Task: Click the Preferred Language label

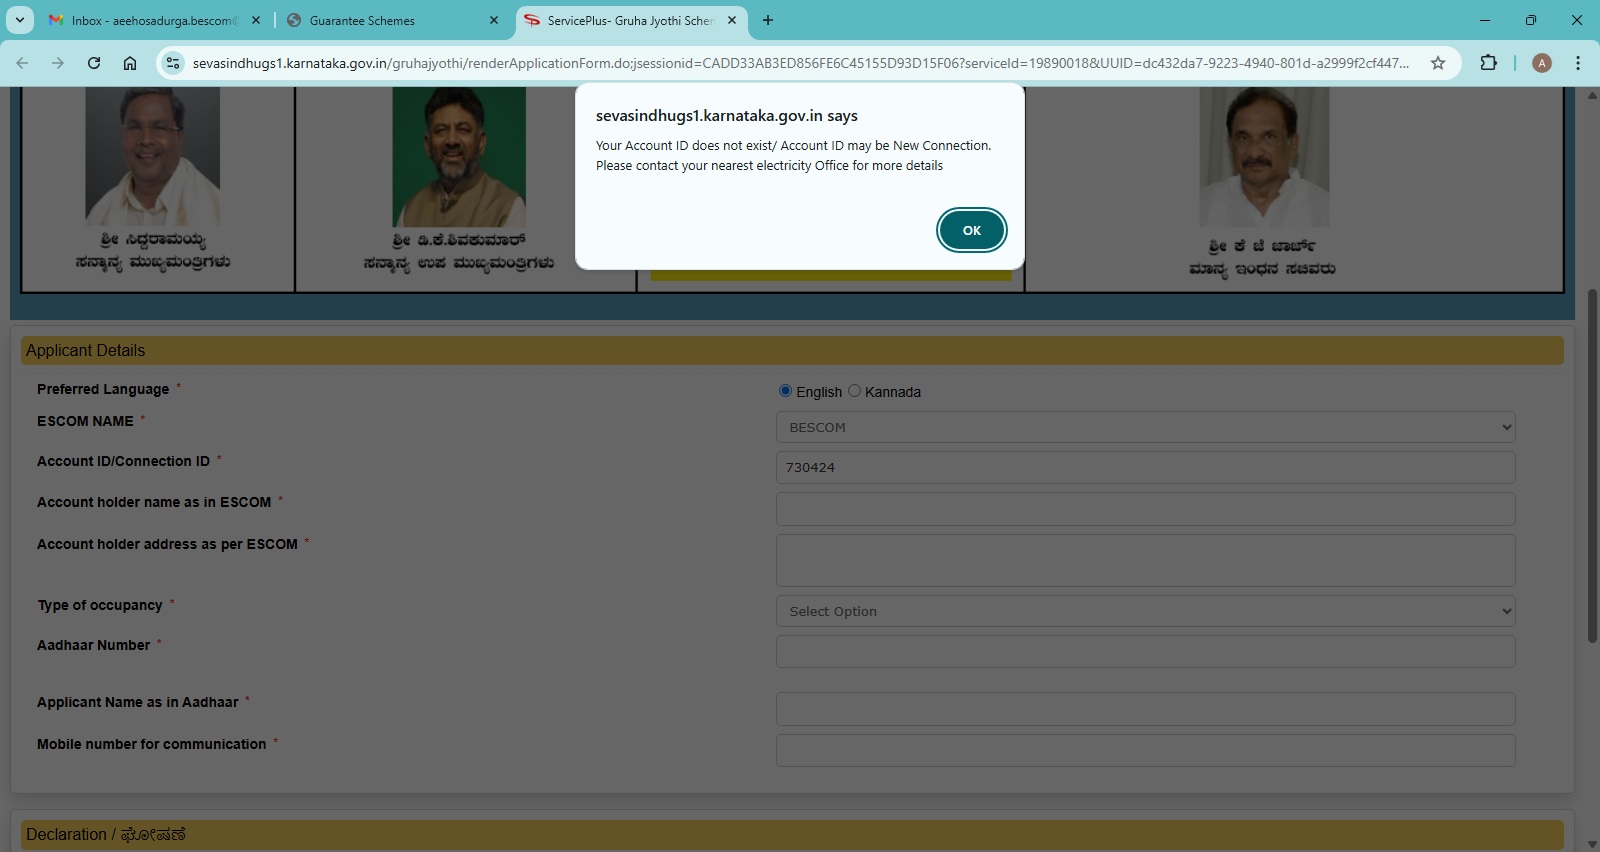Action: pyautogui.click(x=103, y=389)
